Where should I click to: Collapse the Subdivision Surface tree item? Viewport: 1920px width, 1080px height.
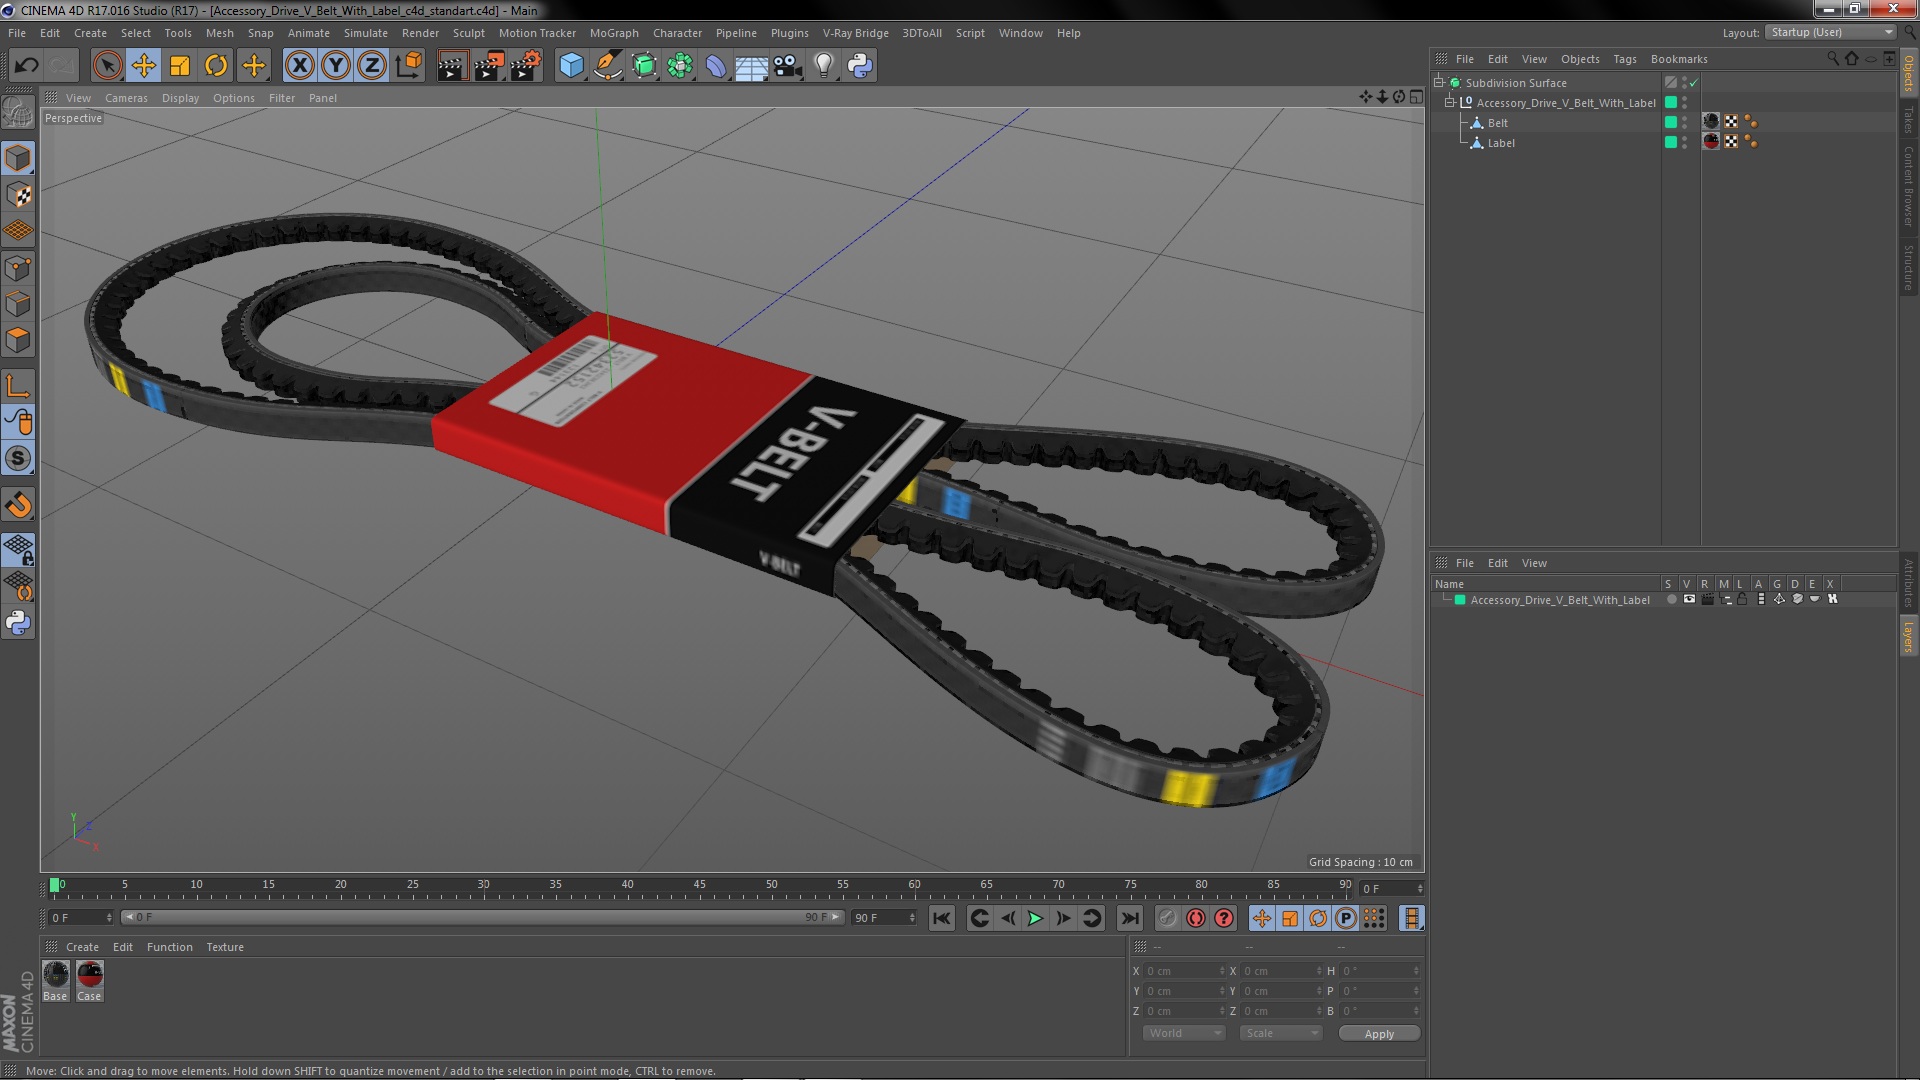point(1439,83)
